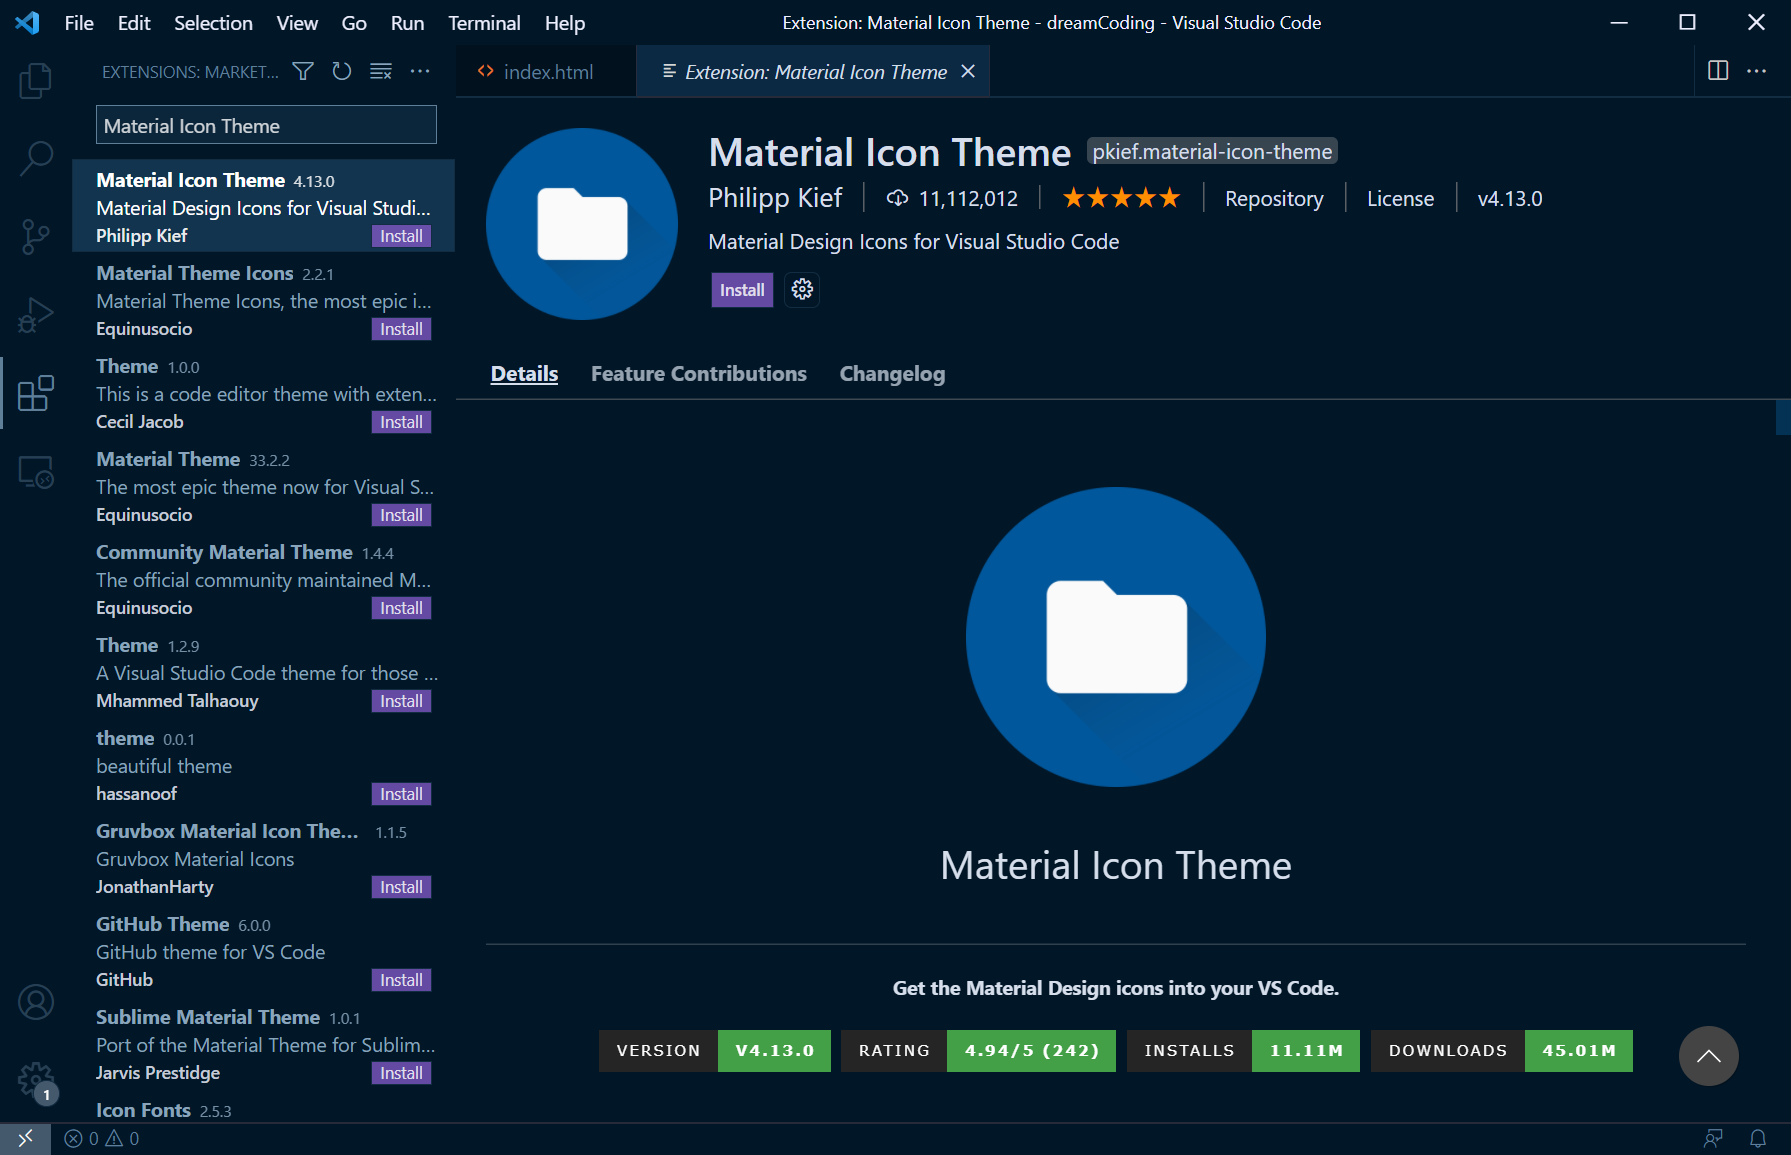Image resolution: width=1791 pixels, height=1155 pixels.
Task: Close the Material Icon Theme extension tab
Action: click(968, 71)
